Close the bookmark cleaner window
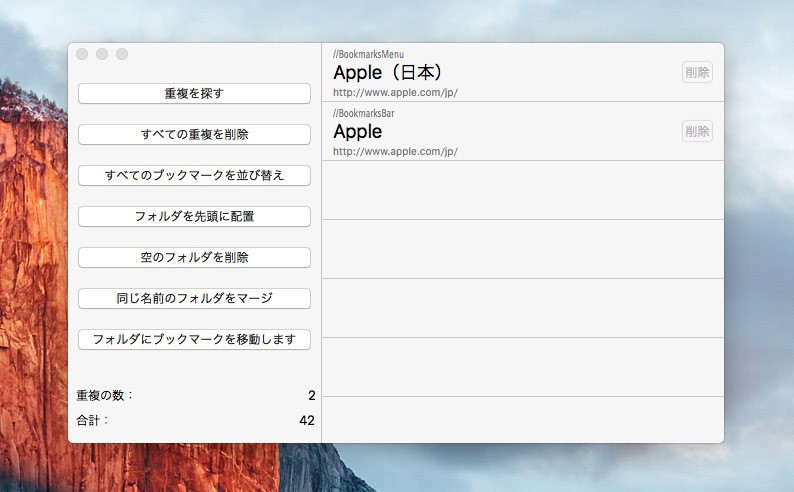This screenshot has height=492, width=794. [82, 54]
